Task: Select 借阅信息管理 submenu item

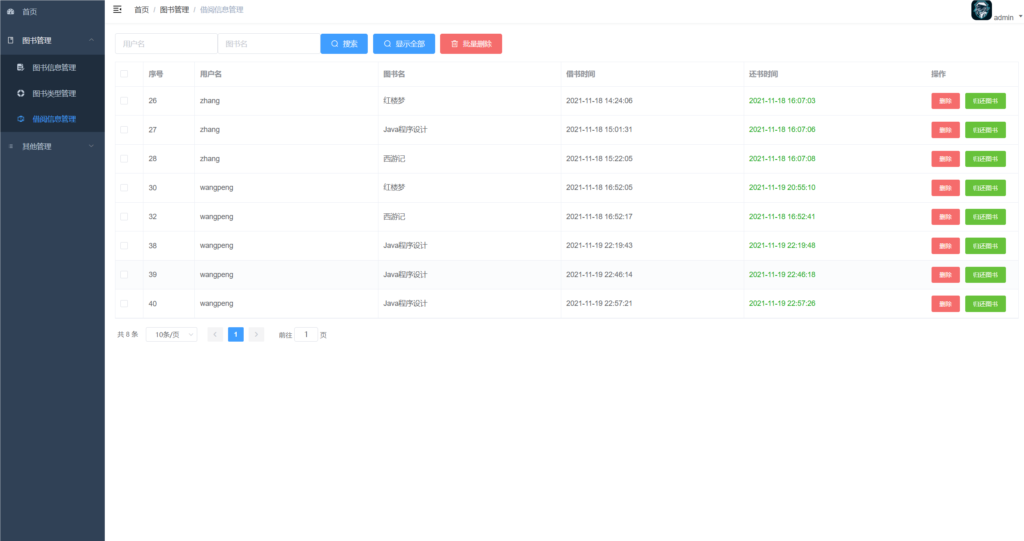Action: pos(52,119)
